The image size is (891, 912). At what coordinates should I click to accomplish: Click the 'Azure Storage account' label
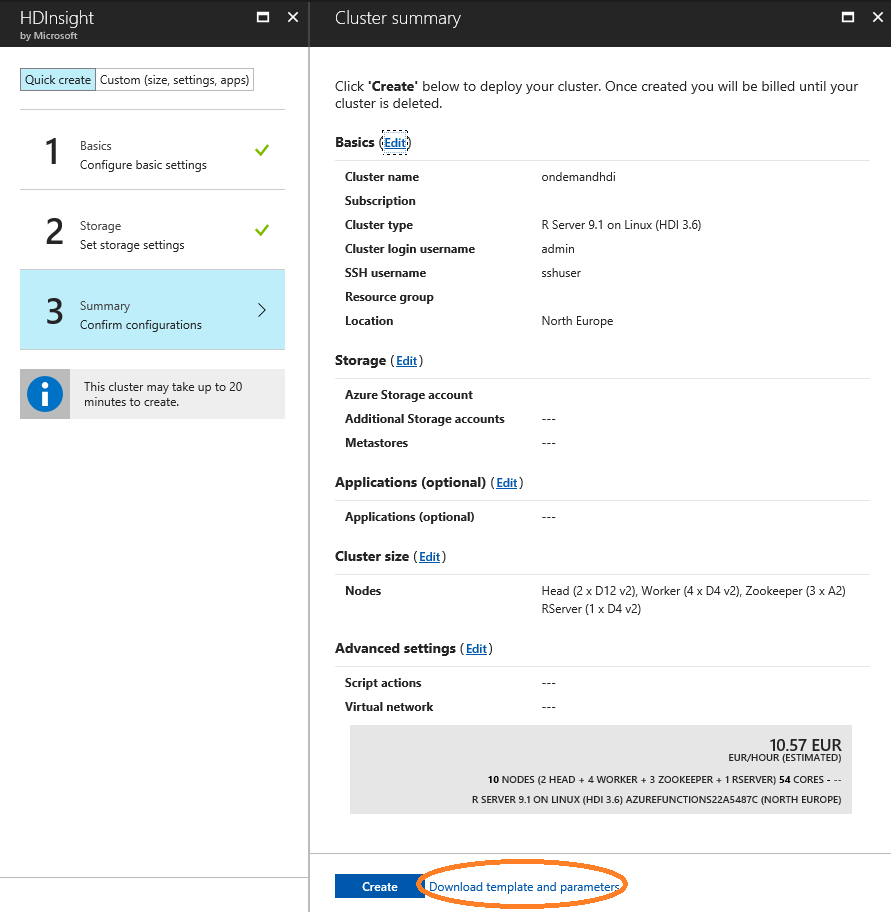(x=408, y=395)
